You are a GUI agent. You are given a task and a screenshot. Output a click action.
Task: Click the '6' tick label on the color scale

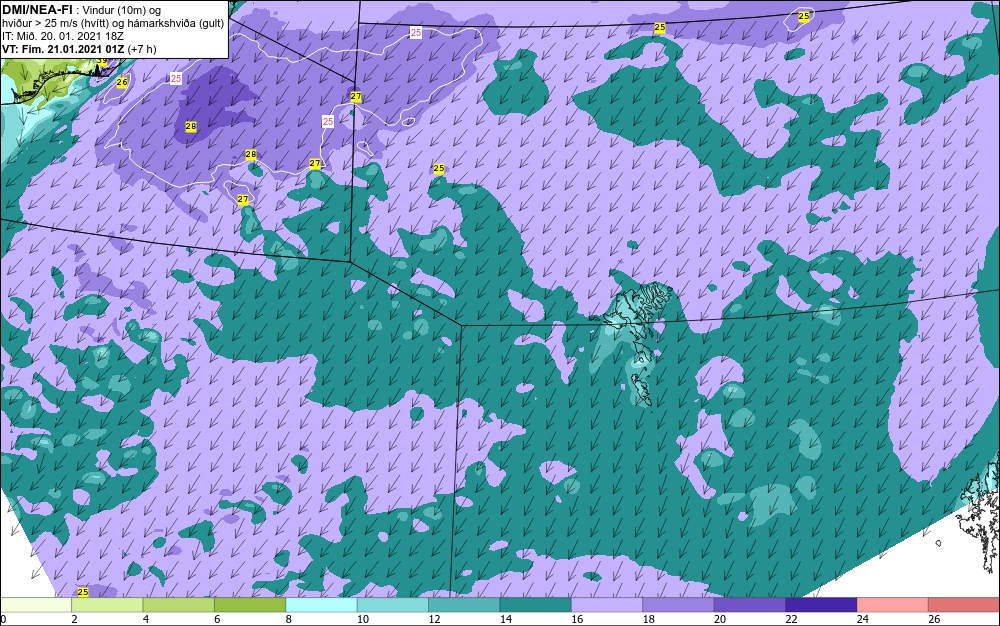tap(217, 619)
